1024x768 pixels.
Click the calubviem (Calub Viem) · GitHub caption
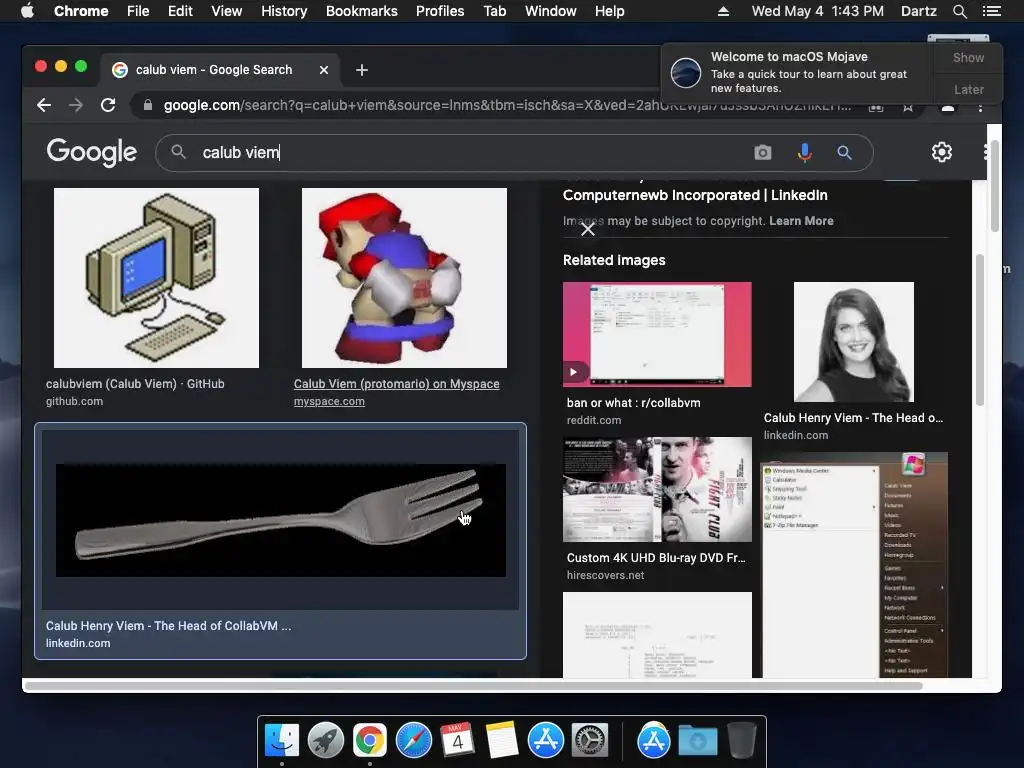pos(135,384)
